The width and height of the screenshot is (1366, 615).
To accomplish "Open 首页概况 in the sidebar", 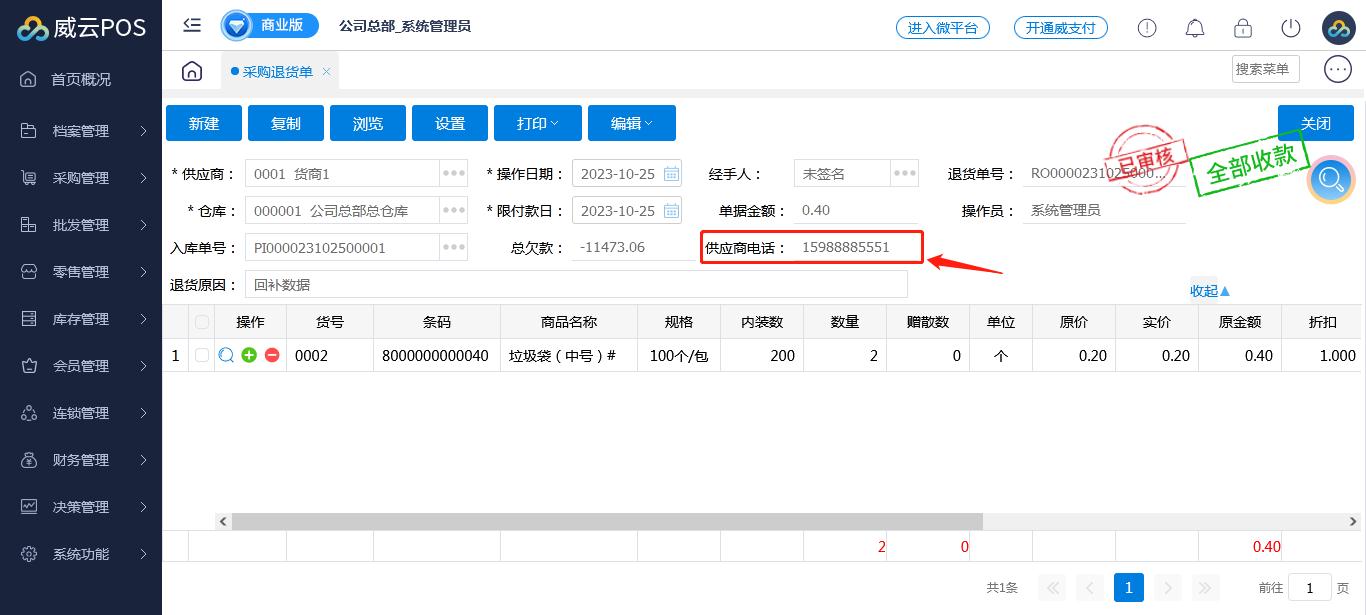I will click(x=81, y=79).
